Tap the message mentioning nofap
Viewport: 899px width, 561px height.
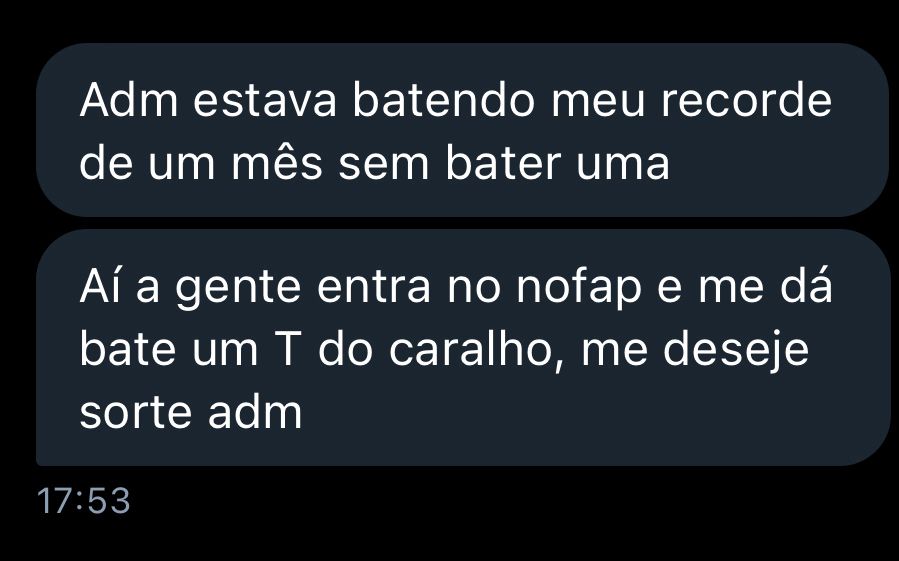pos(462,348)
